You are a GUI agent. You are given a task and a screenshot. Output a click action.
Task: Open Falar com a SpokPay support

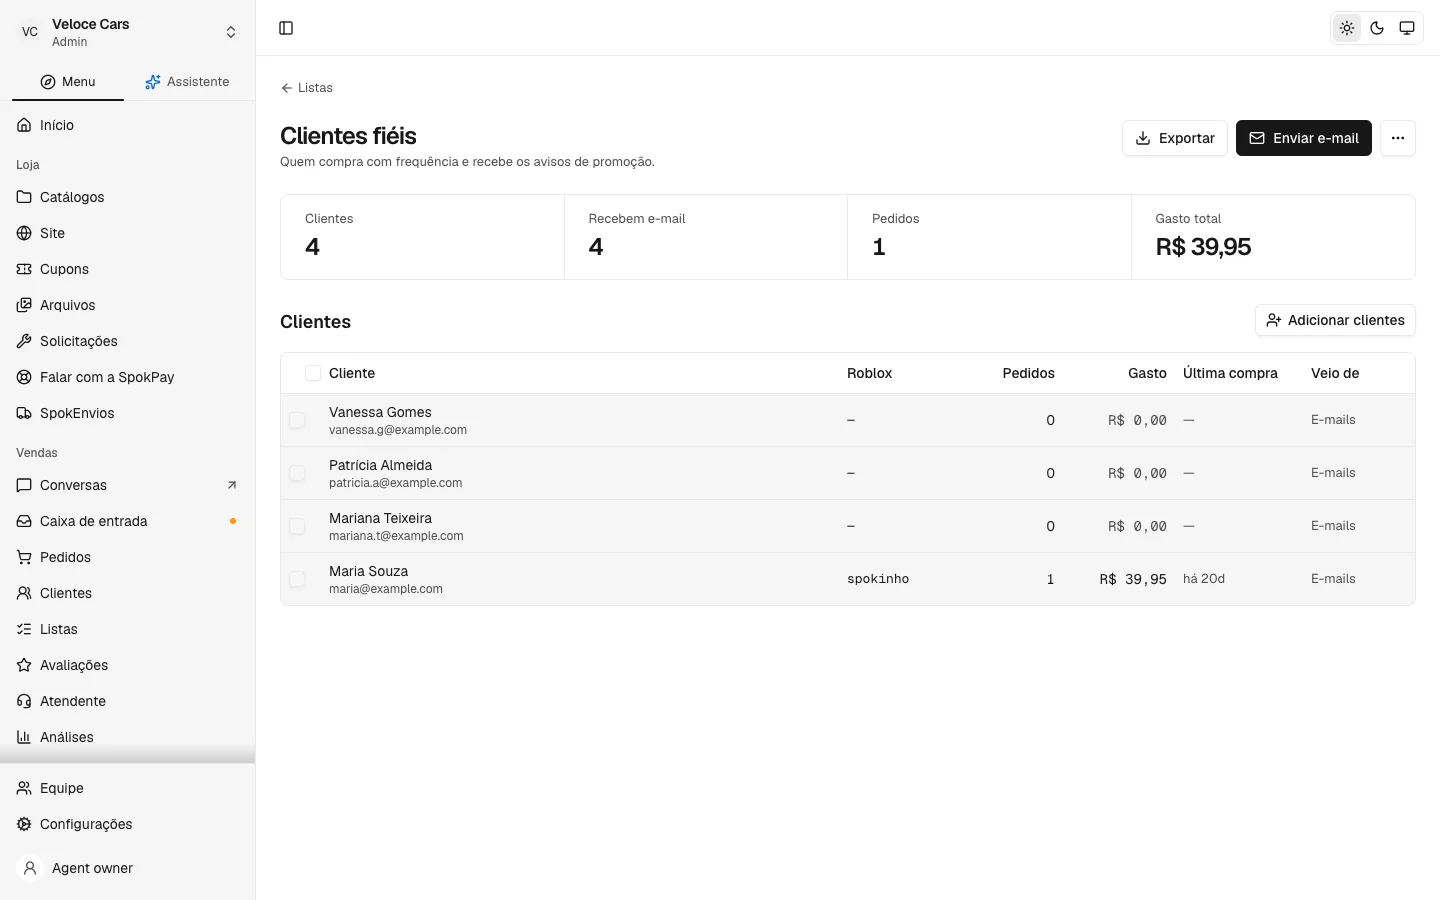coord(127,377)
